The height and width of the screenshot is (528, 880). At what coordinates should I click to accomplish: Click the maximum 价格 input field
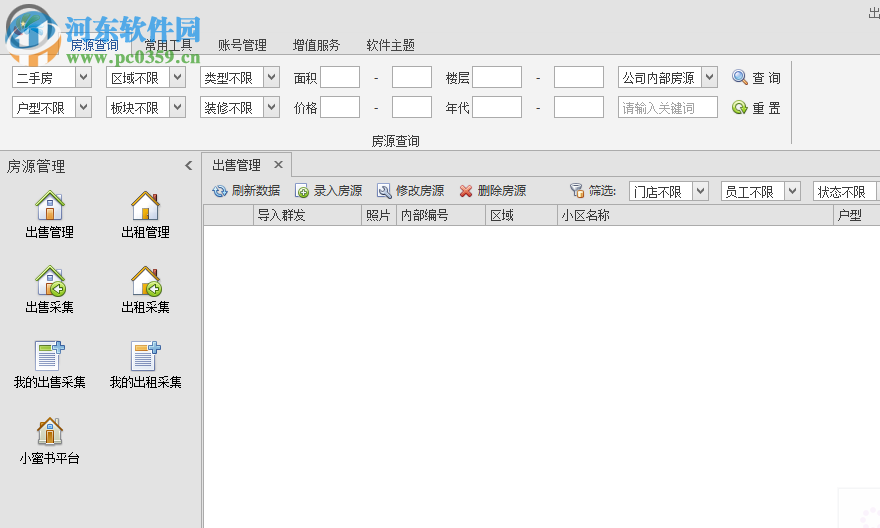click(x=412, y=107)
